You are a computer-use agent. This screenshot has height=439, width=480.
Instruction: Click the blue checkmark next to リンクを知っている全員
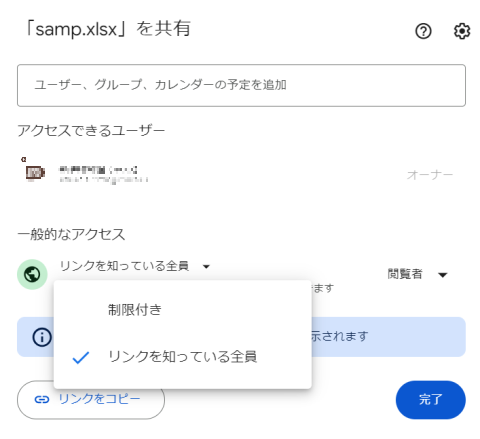click(x=81, y=357)
